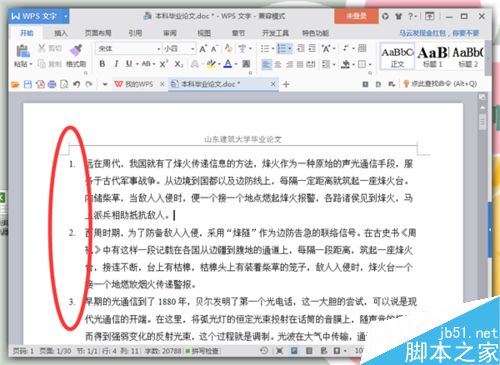
Task: Decrease font size with the A- icon
Action: [x=214, y=49]
